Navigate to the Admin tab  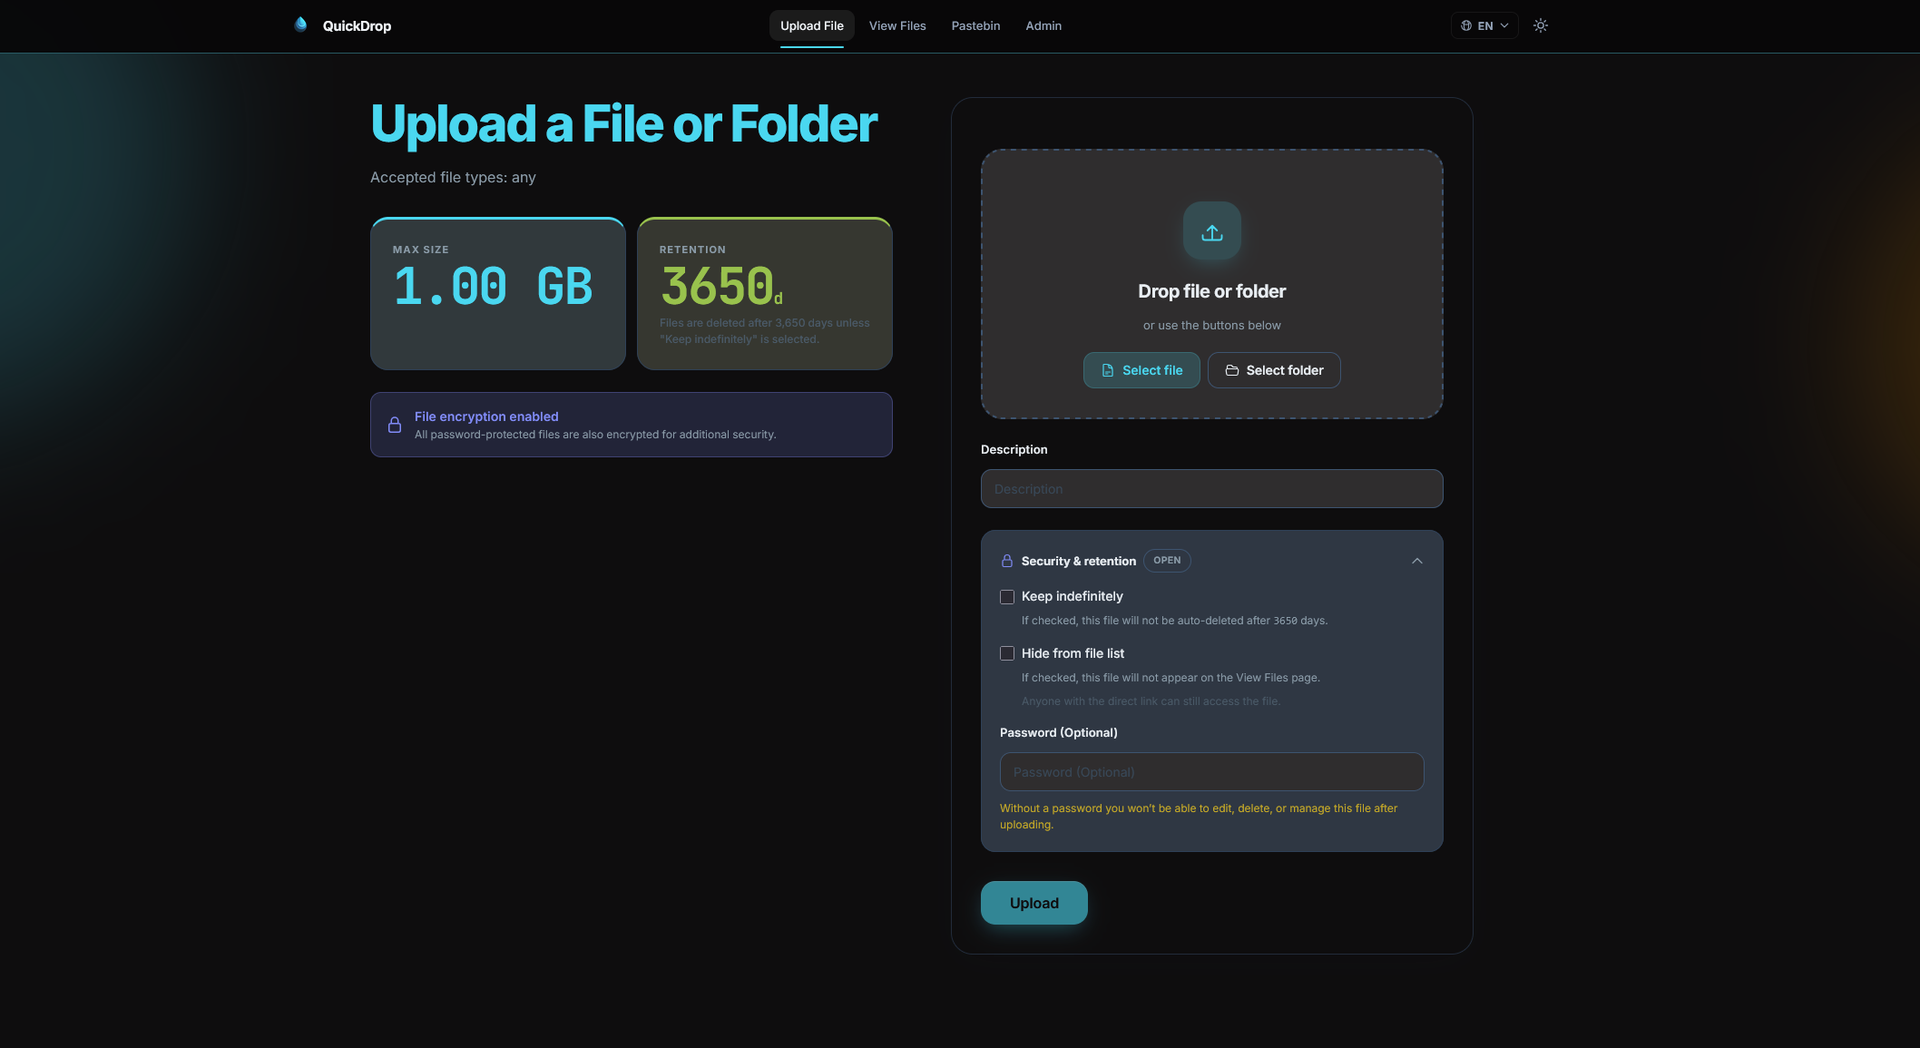[x=1043, y=26]
